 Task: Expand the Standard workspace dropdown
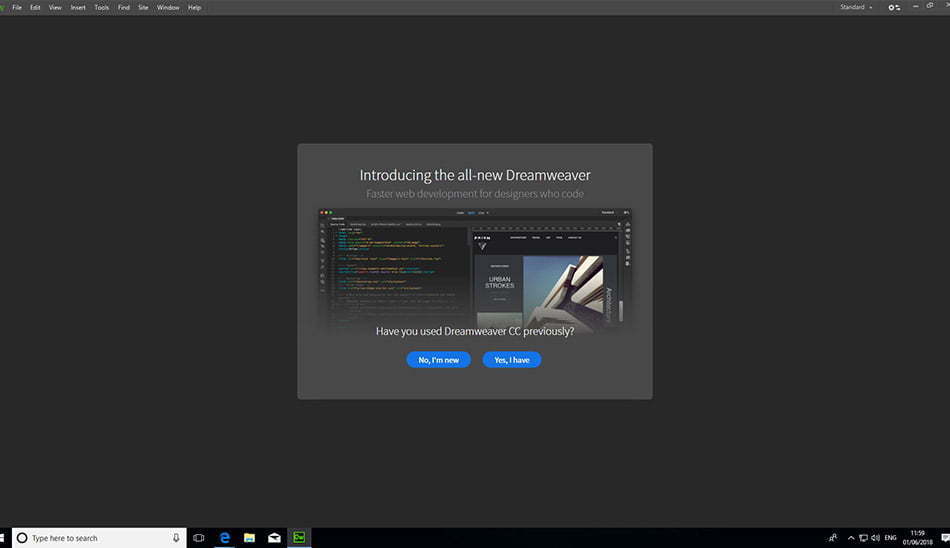856,7
